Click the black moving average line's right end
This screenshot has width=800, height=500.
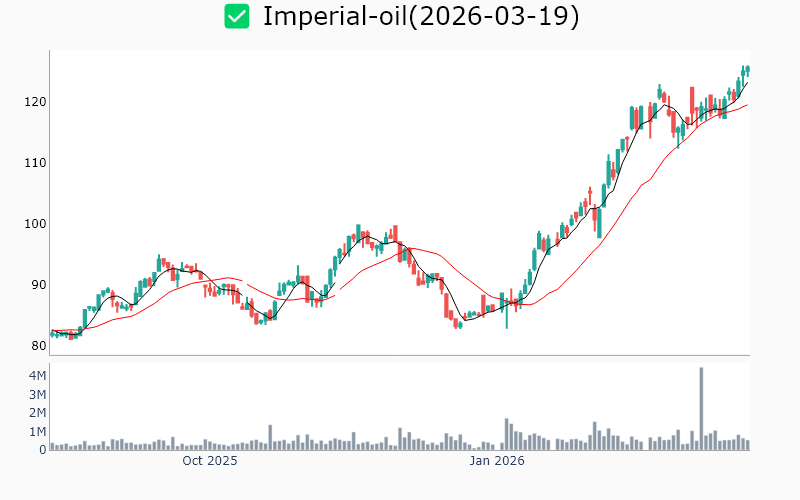747,81
